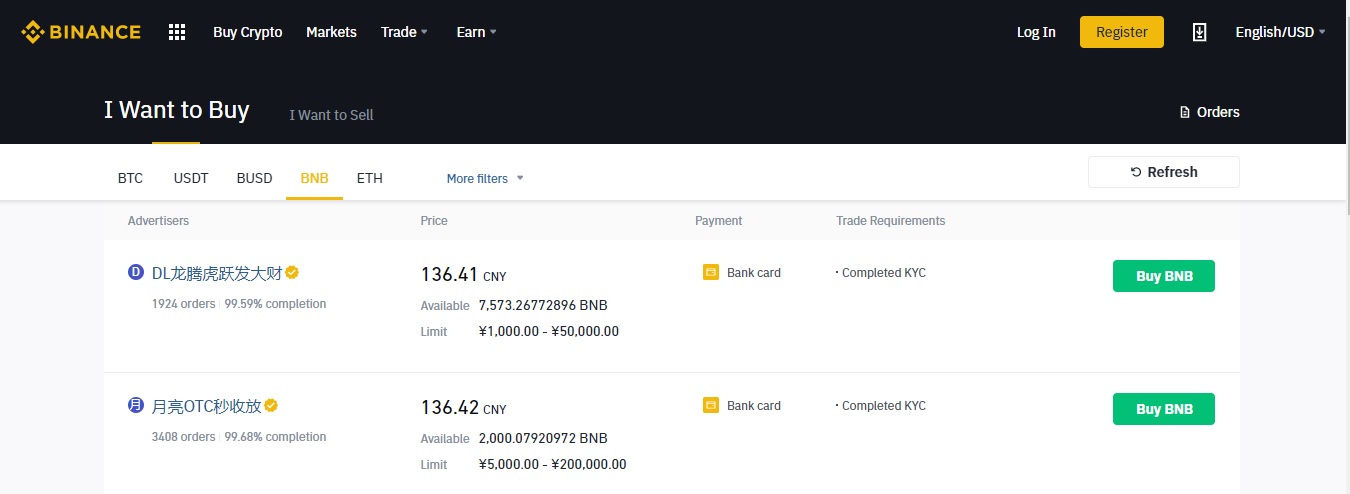Click the Binance logo
Screen dimensions: 1350x494
point(81,32)
